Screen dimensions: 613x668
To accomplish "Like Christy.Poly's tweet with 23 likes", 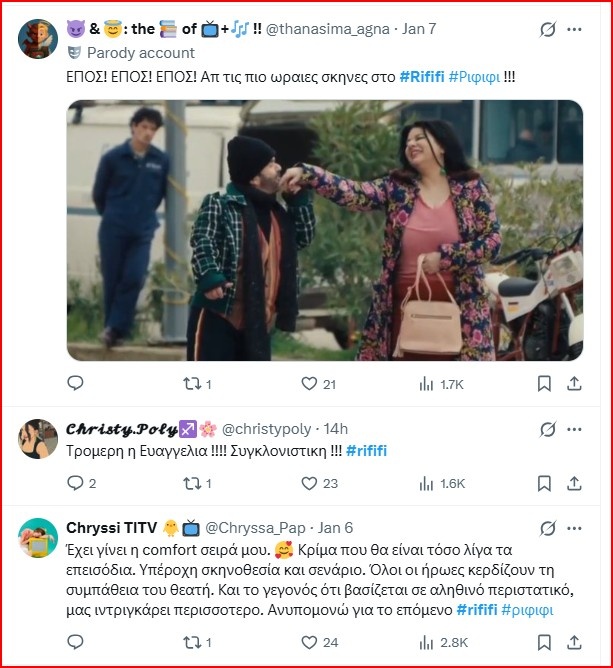I will tap(310, 484).
